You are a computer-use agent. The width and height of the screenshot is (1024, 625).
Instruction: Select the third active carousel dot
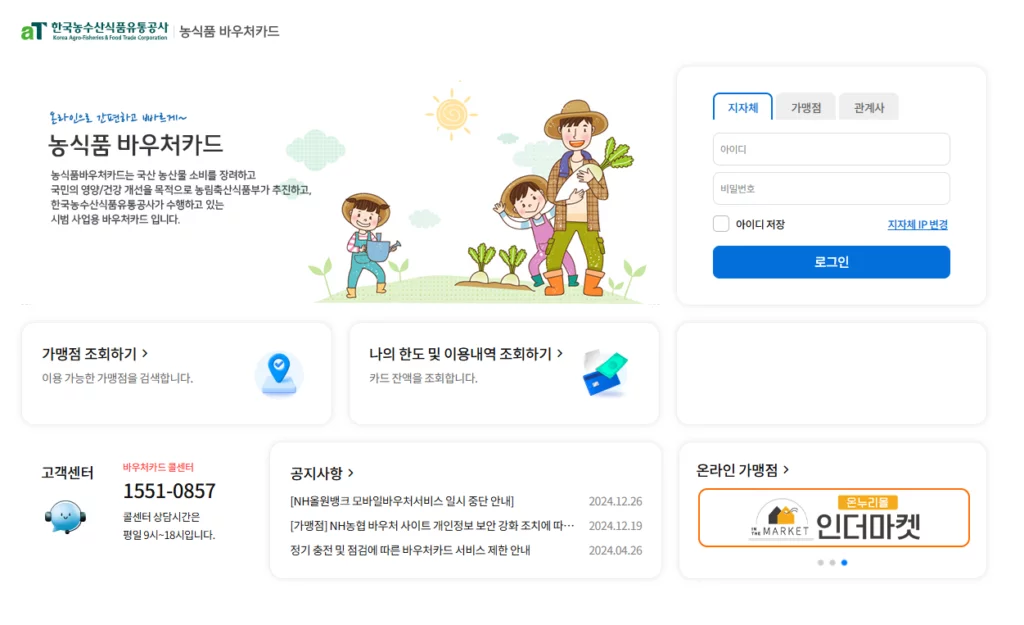tap(844, 562)
